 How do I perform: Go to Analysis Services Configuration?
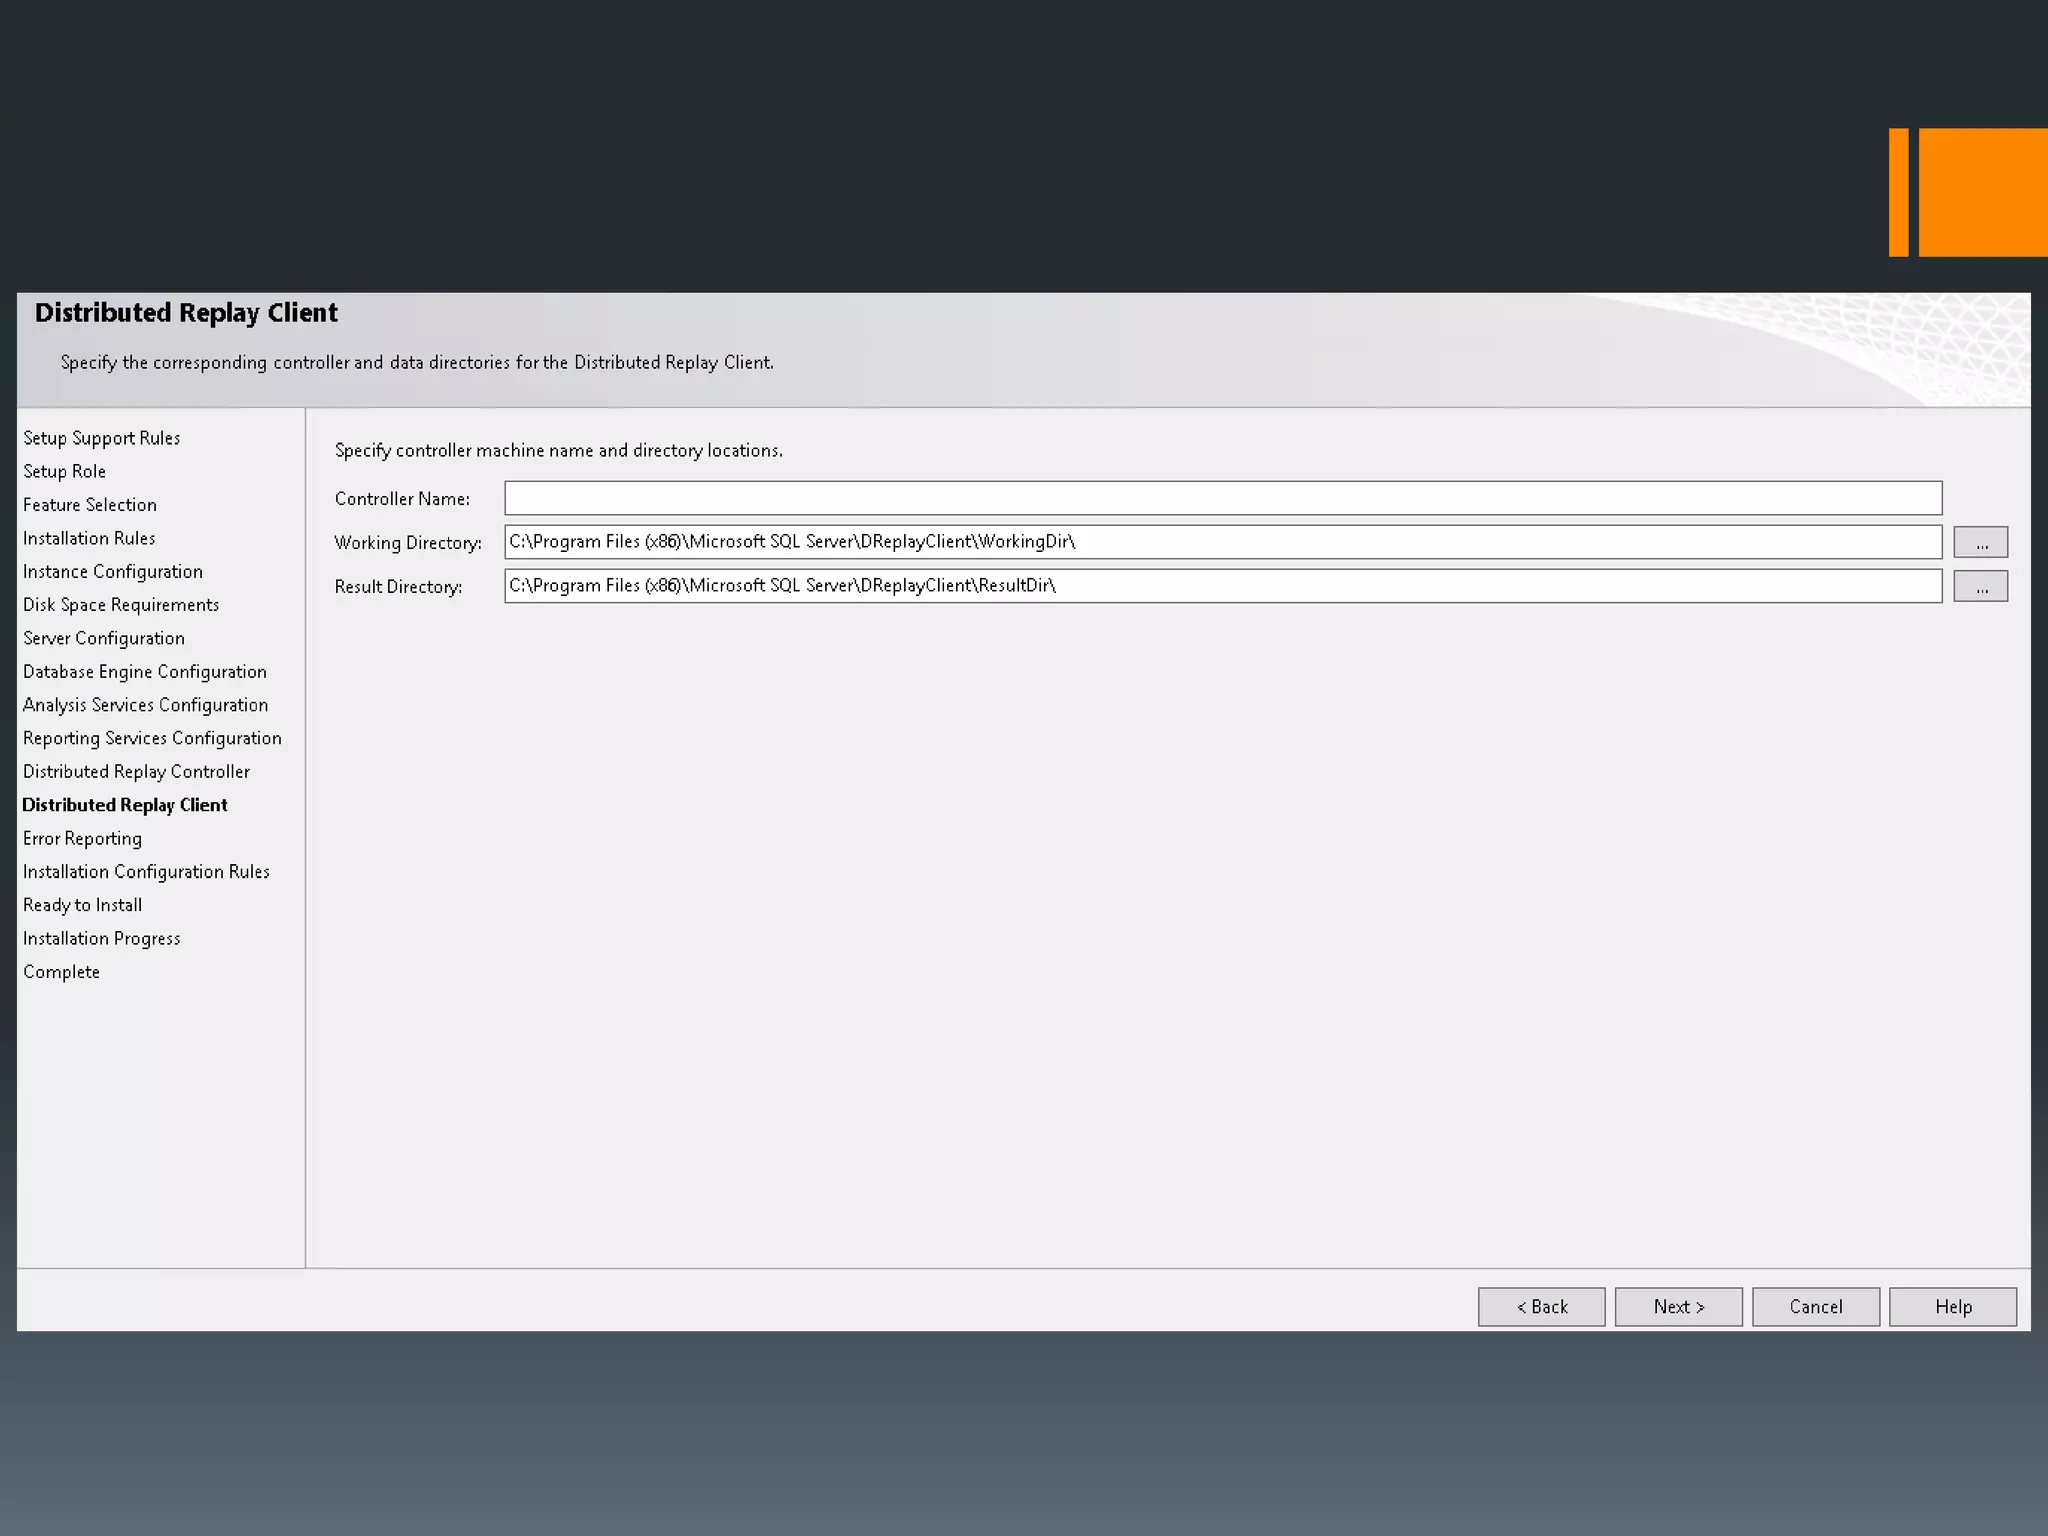pyautogui.click(x=146, y=705)
